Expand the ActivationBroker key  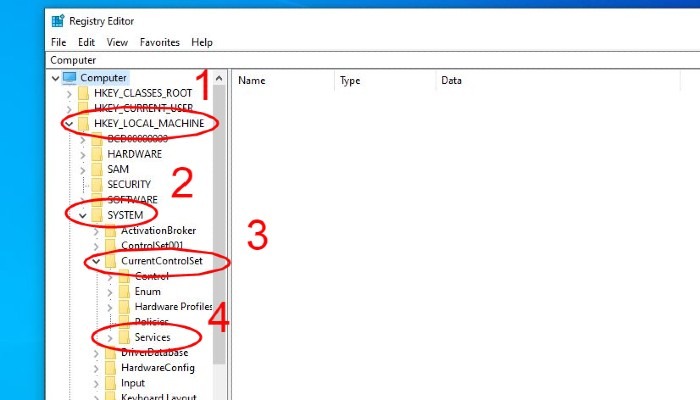point(96,231)
